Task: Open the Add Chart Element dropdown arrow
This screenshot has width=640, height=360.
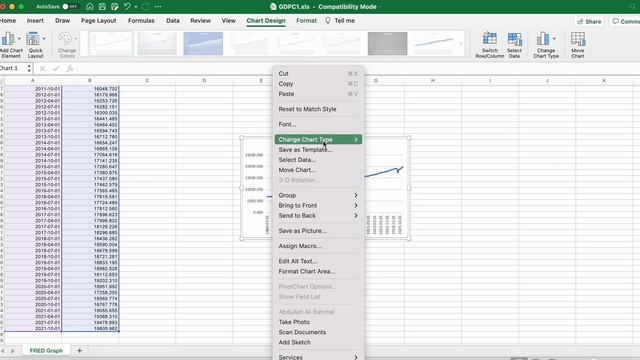Action: [x=19, y=38]
